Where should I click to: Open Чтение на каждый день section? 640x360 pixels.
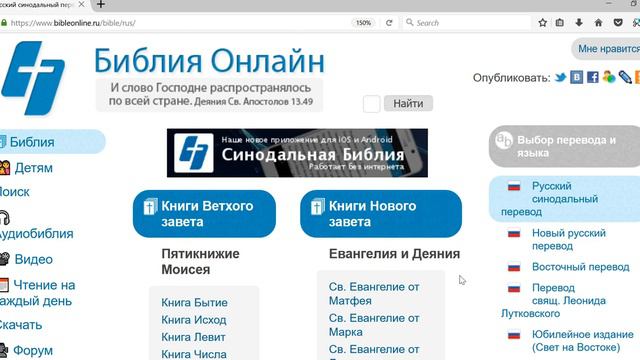[38, 293]
